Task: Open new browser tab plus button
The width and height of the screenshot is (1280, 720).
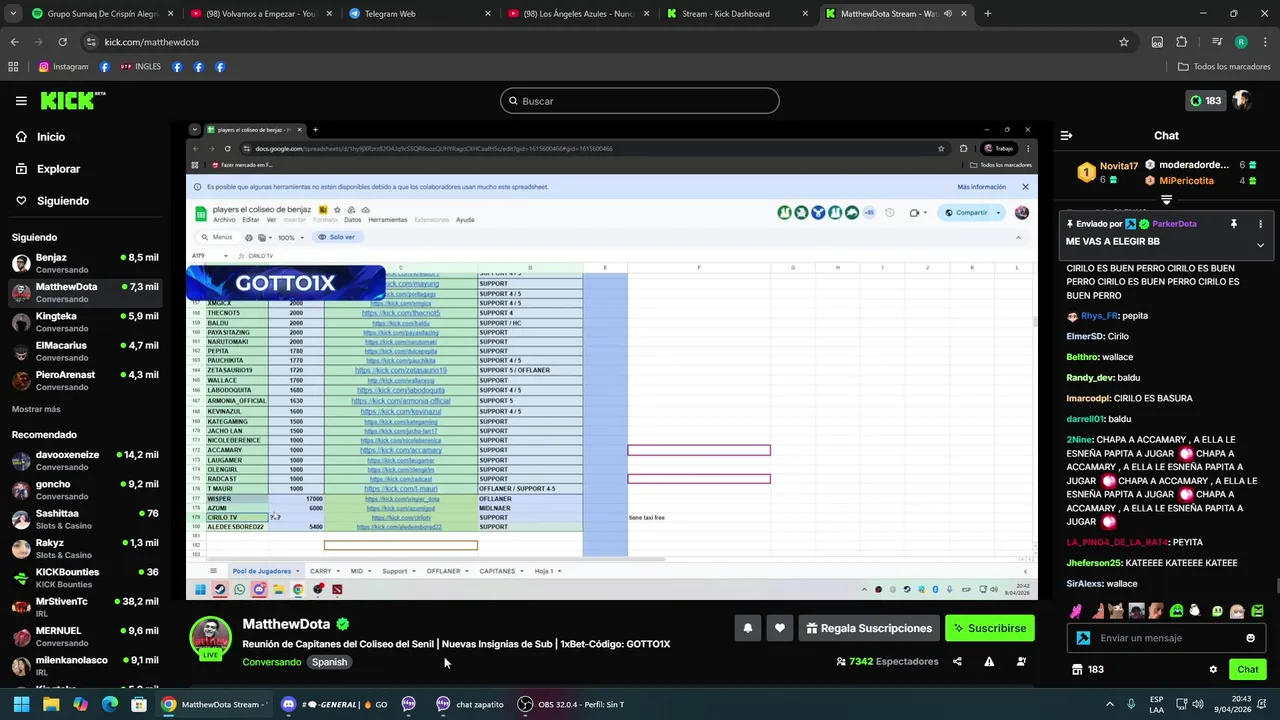Action: click(987, 14)
